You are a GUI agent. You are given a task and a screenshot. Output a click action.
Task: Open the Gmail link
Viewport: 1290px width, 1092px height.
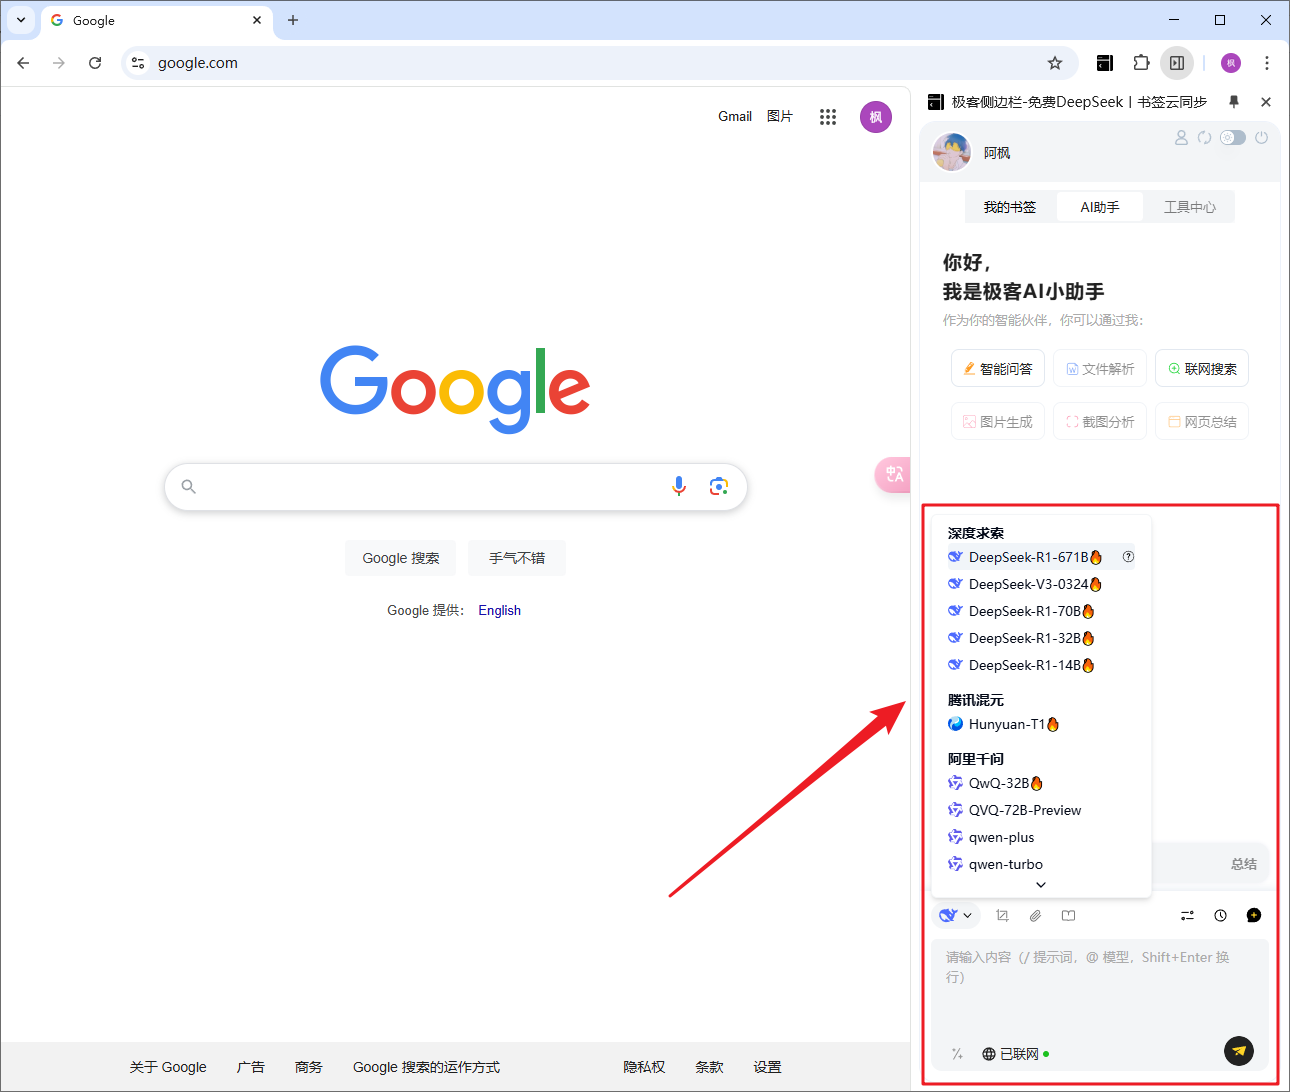coord(735,116)
